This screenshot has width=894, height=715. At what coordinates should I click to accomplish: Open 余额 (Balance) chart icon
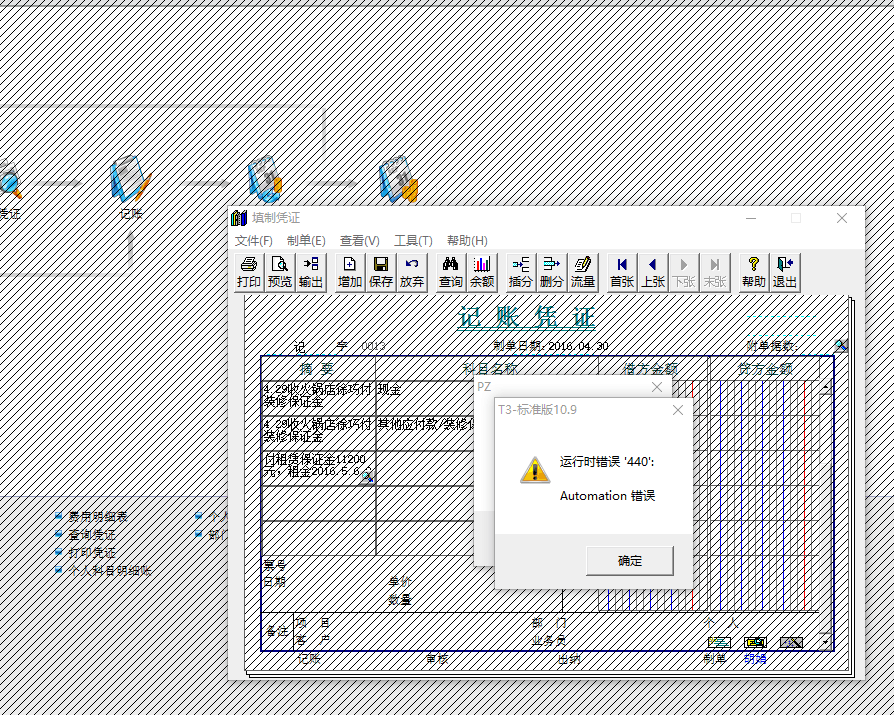(x=482, y=272)
